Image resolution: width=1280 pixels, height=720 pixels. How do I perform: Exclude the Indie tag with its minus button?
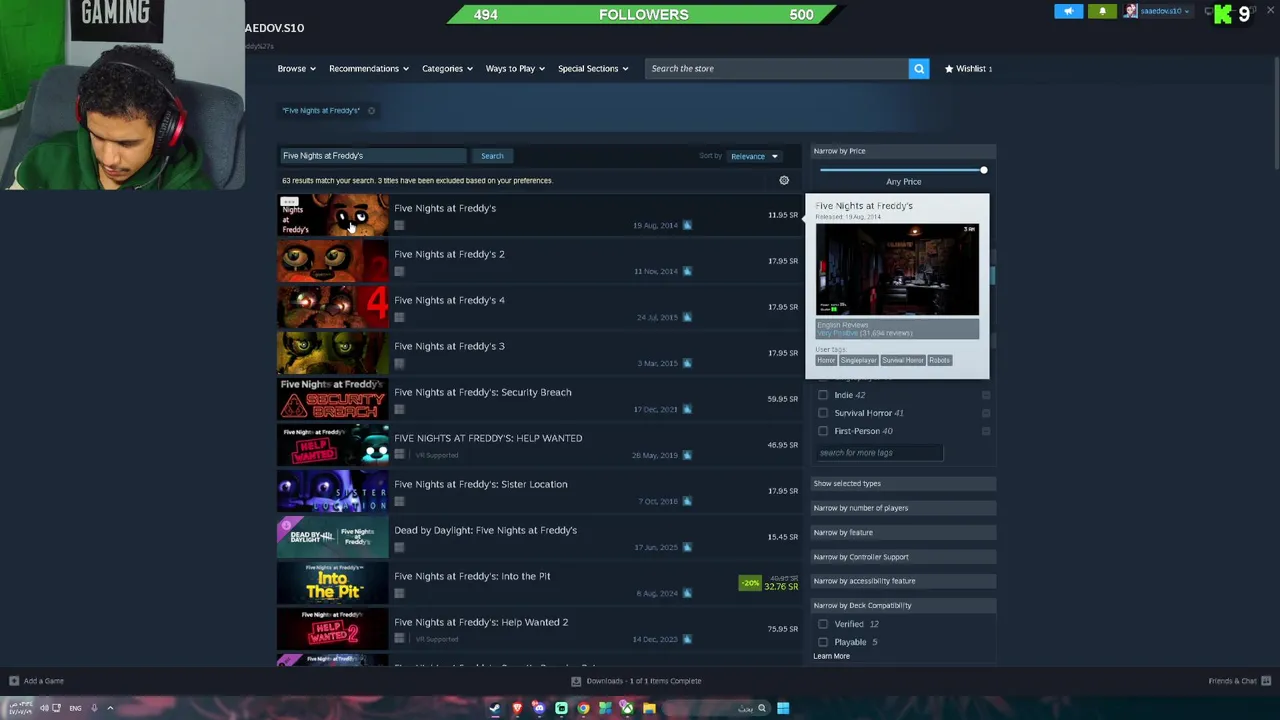tap(986, 395)
